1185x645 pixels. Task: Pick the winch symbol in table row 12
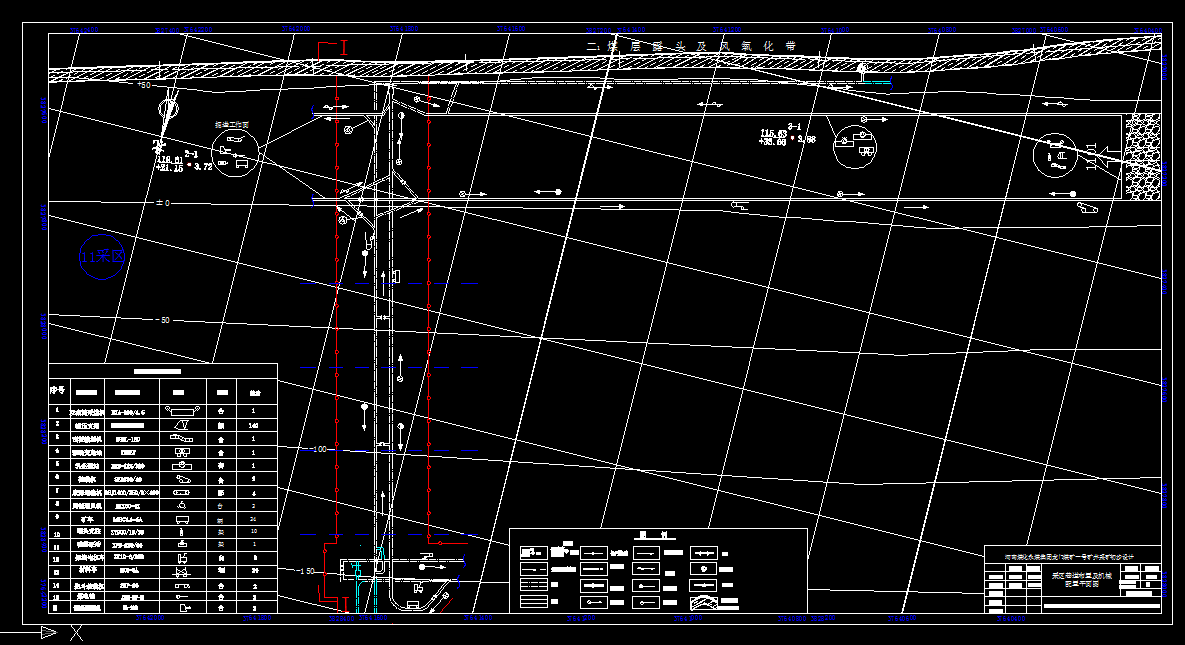click(x=183, y=557)
